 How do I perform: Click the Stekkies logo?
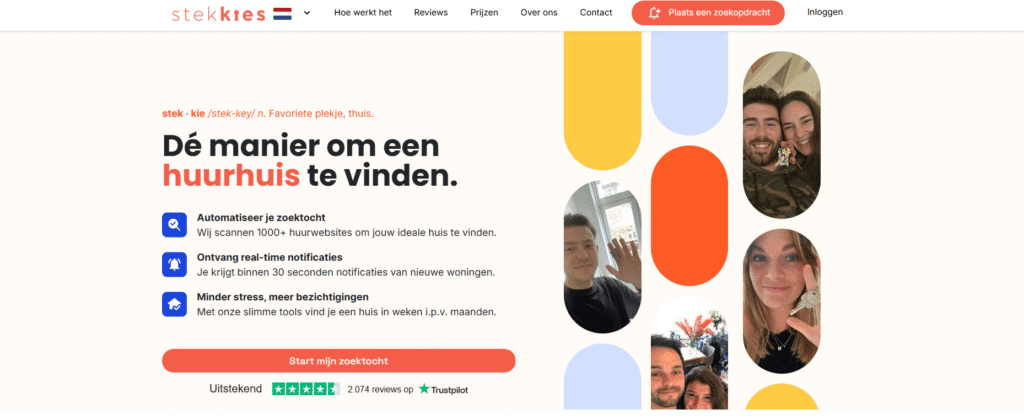pos(218,14)
